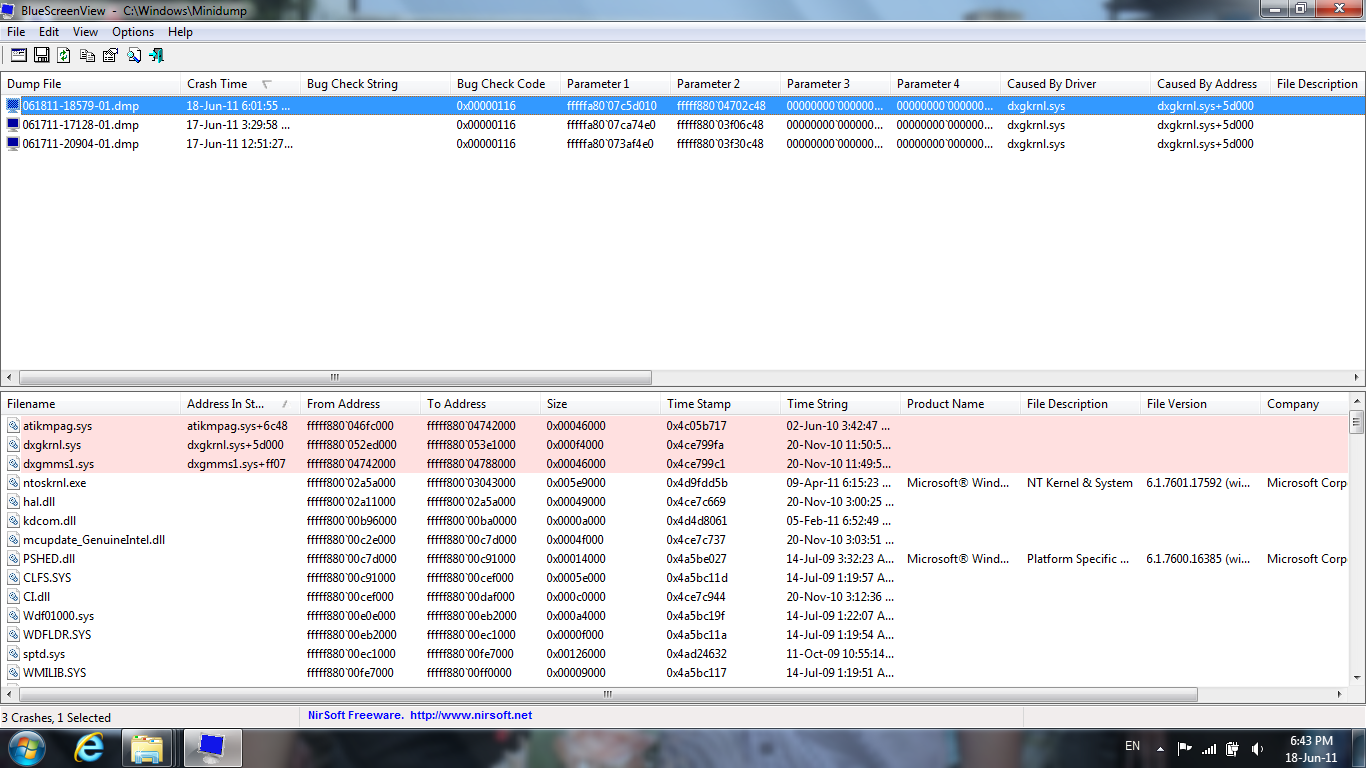Screen dimensions: 1366x768
Task: Sort by Time Stamp column header
Action: click(721, 404)
